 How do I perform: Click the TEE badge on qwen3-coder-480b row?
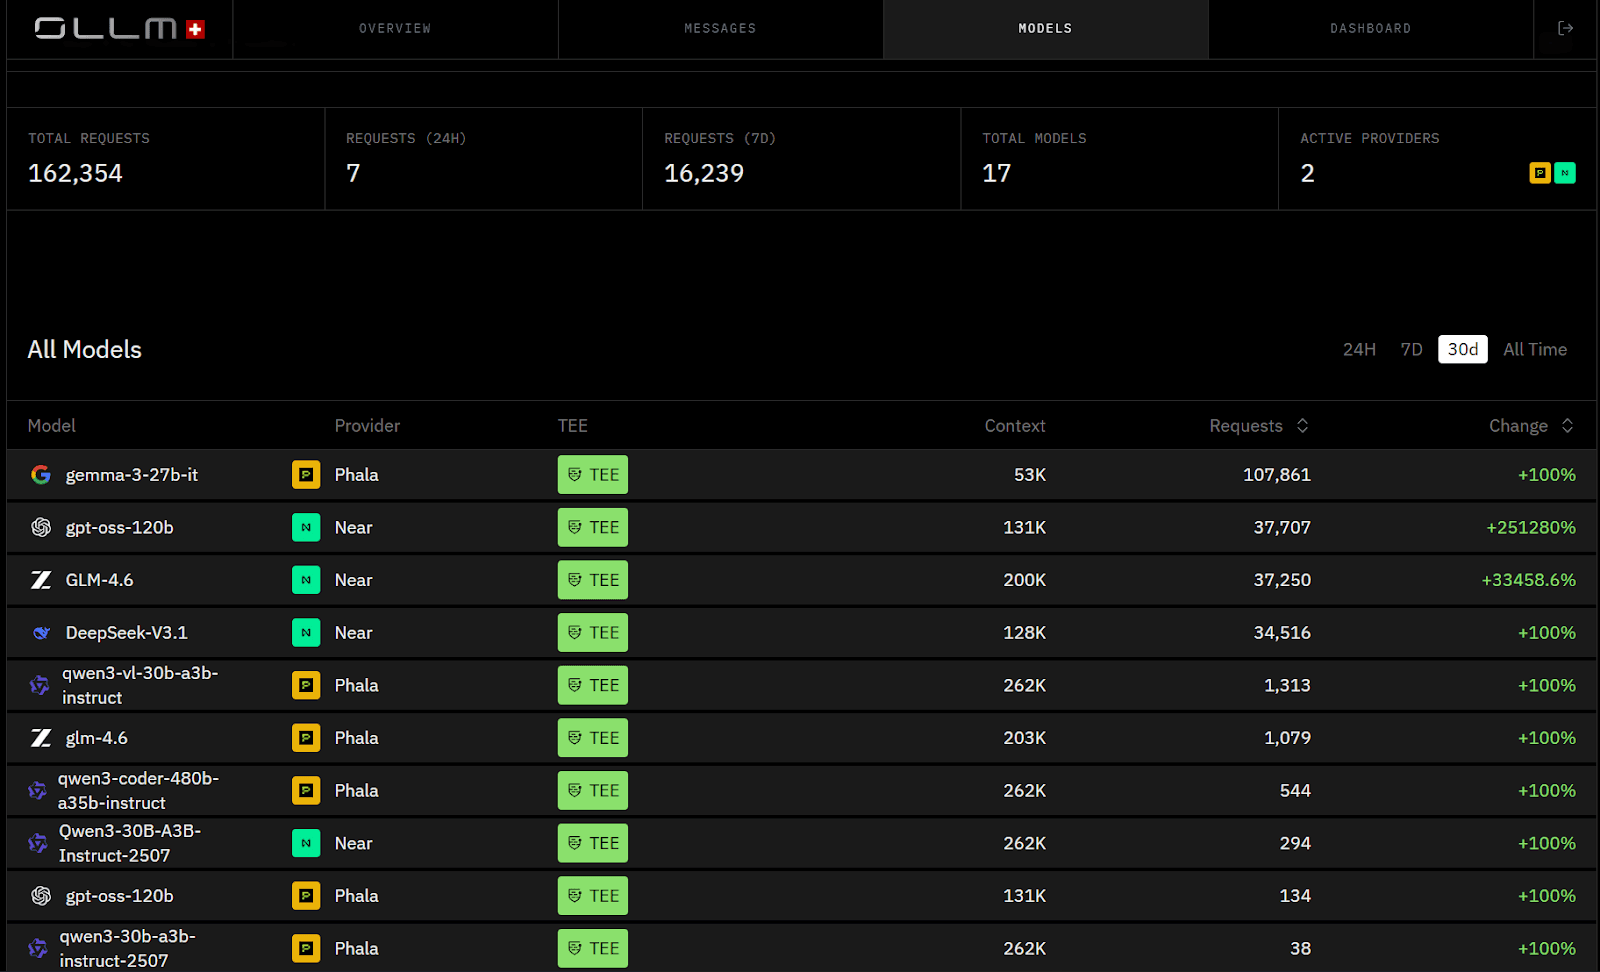(593, 791)
